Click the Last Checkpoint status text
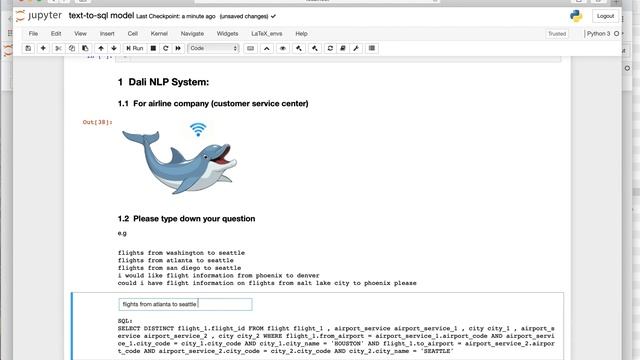The width and height of the screenshot is (640, 360). pos(176,16)
